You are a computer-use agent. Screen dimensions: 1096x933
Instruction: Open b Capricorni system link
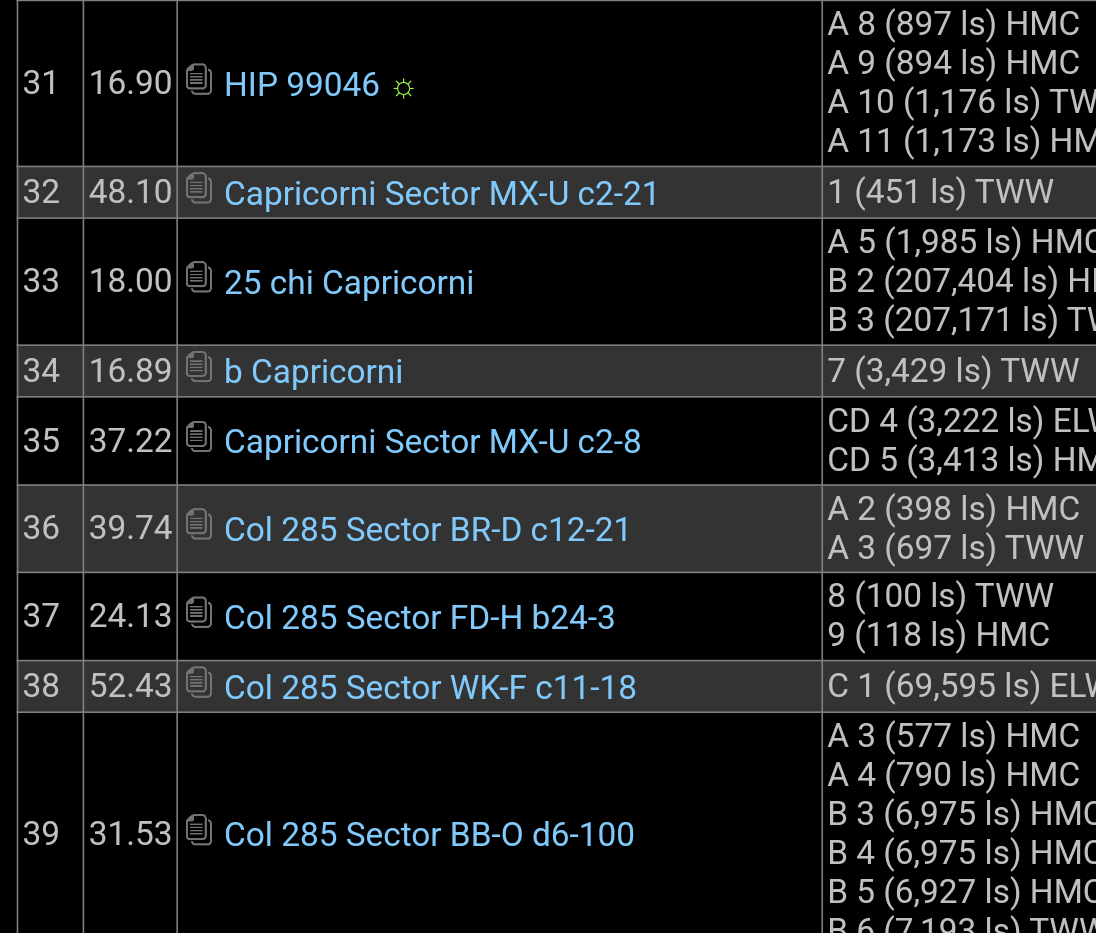pos(313,372)
